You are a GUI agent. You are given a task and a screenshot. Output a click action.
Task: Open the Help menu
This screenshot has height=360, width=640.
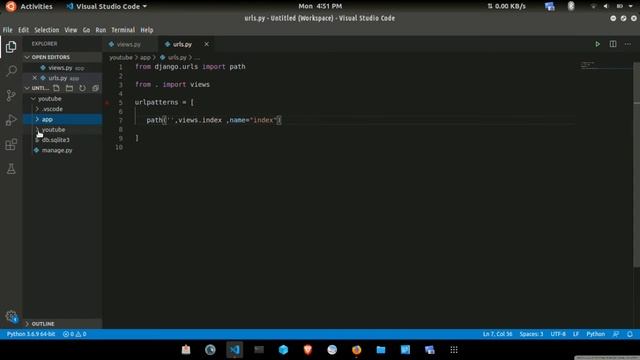coord(147,30)
